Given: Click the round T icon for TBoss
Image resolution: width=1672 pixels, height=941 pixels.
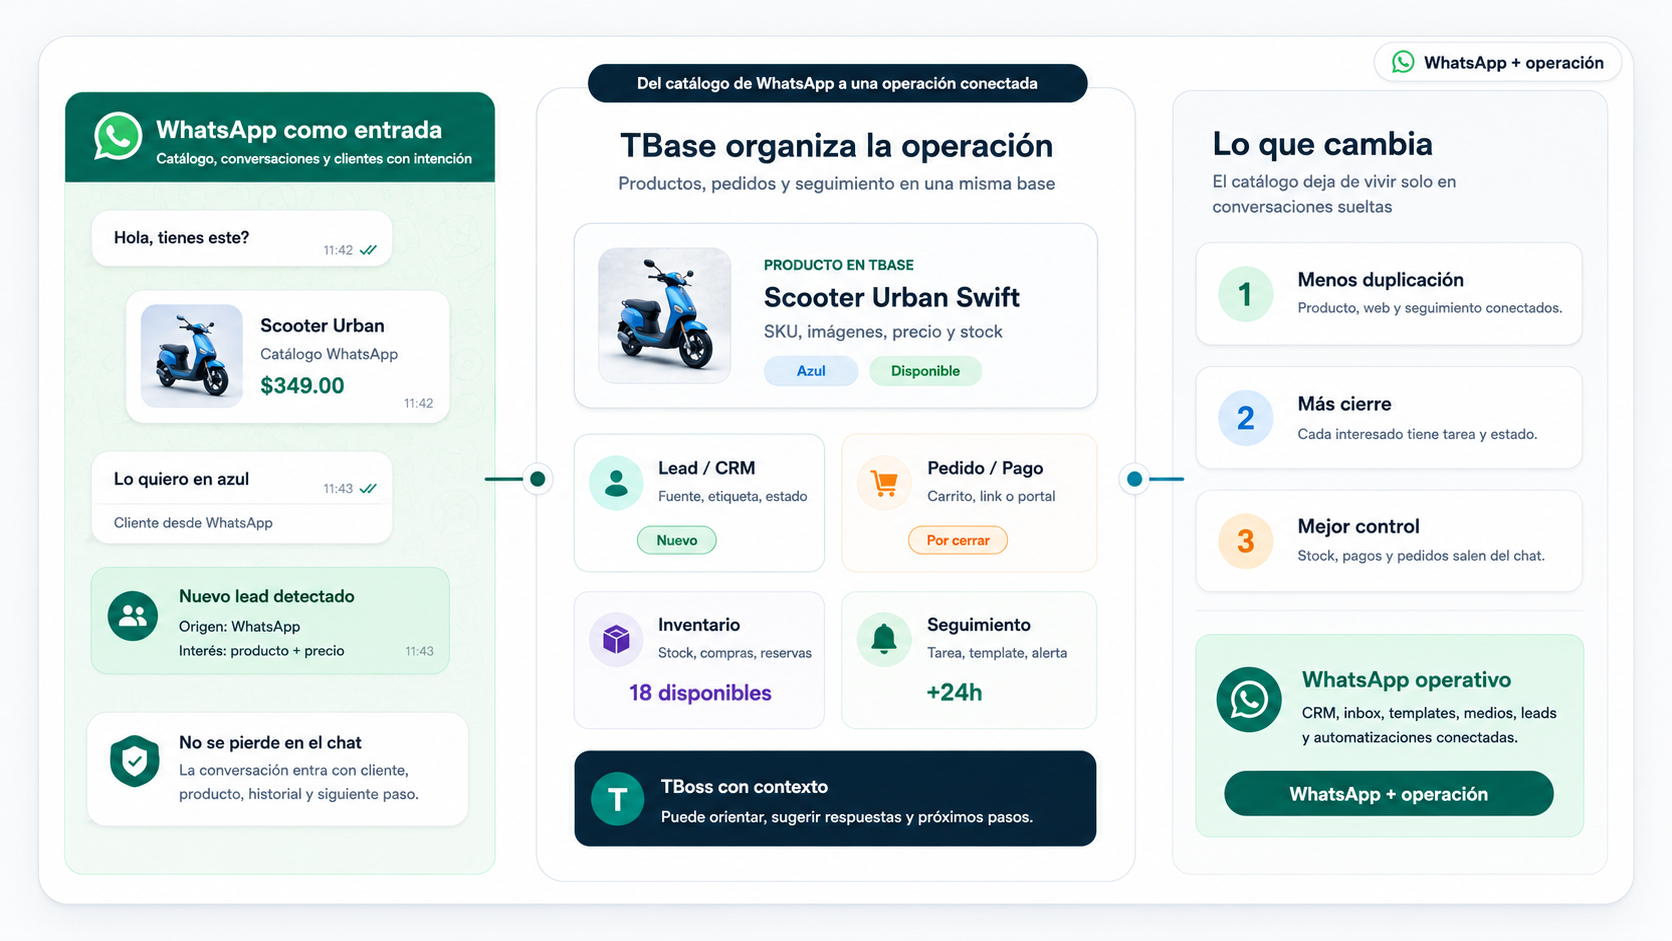Looking at the screenshot, I should tap(618, 799).
